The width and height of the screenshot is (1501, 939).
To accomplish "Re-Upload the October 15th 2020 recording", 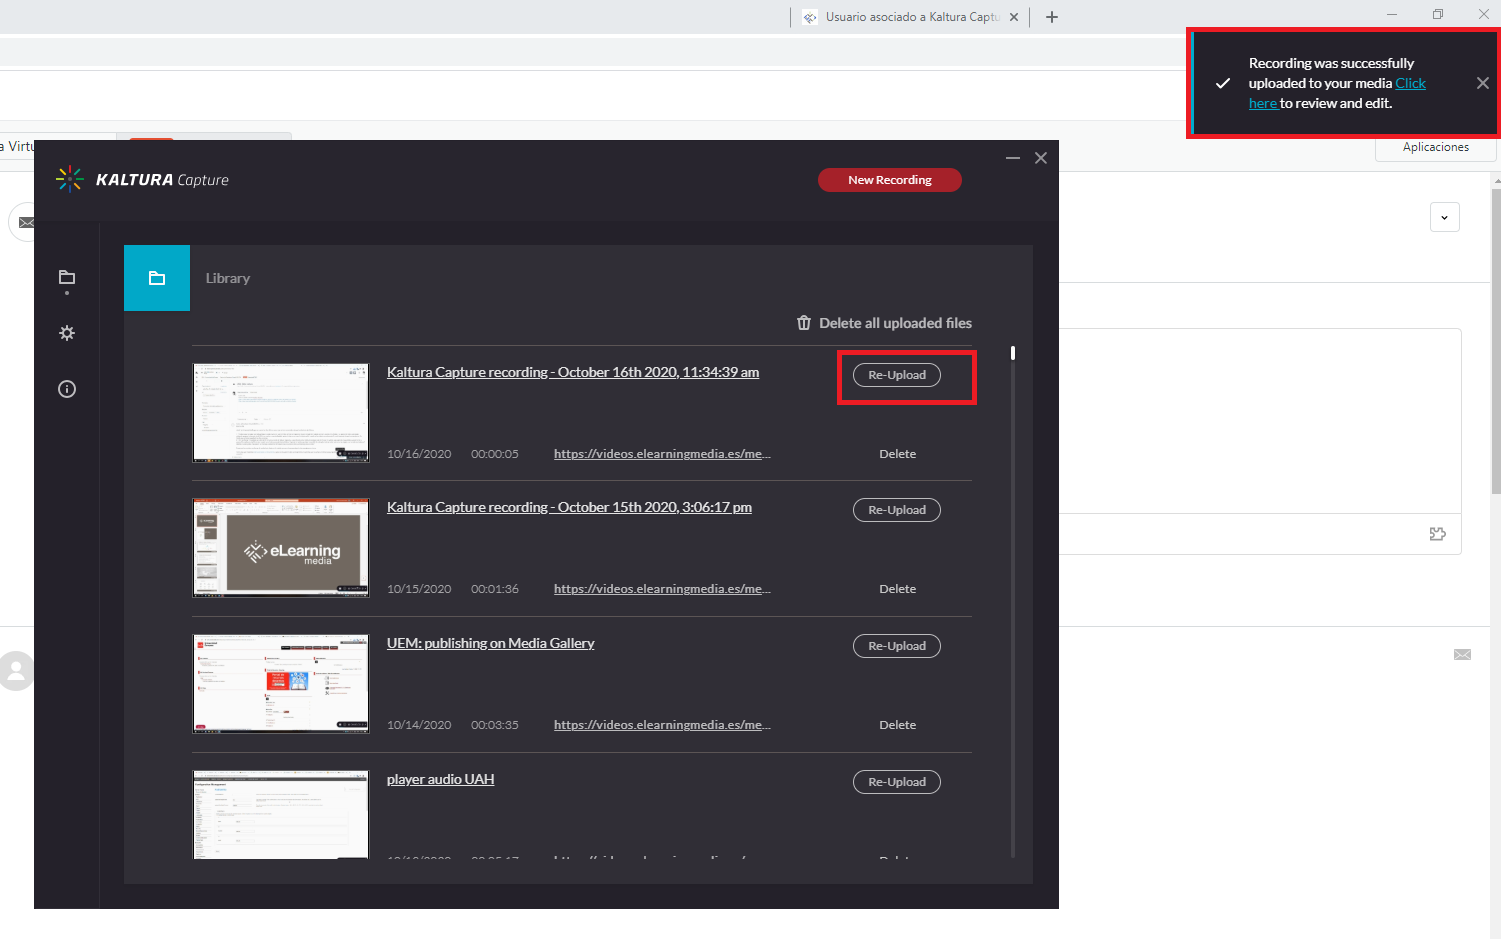I will point(897,510).
